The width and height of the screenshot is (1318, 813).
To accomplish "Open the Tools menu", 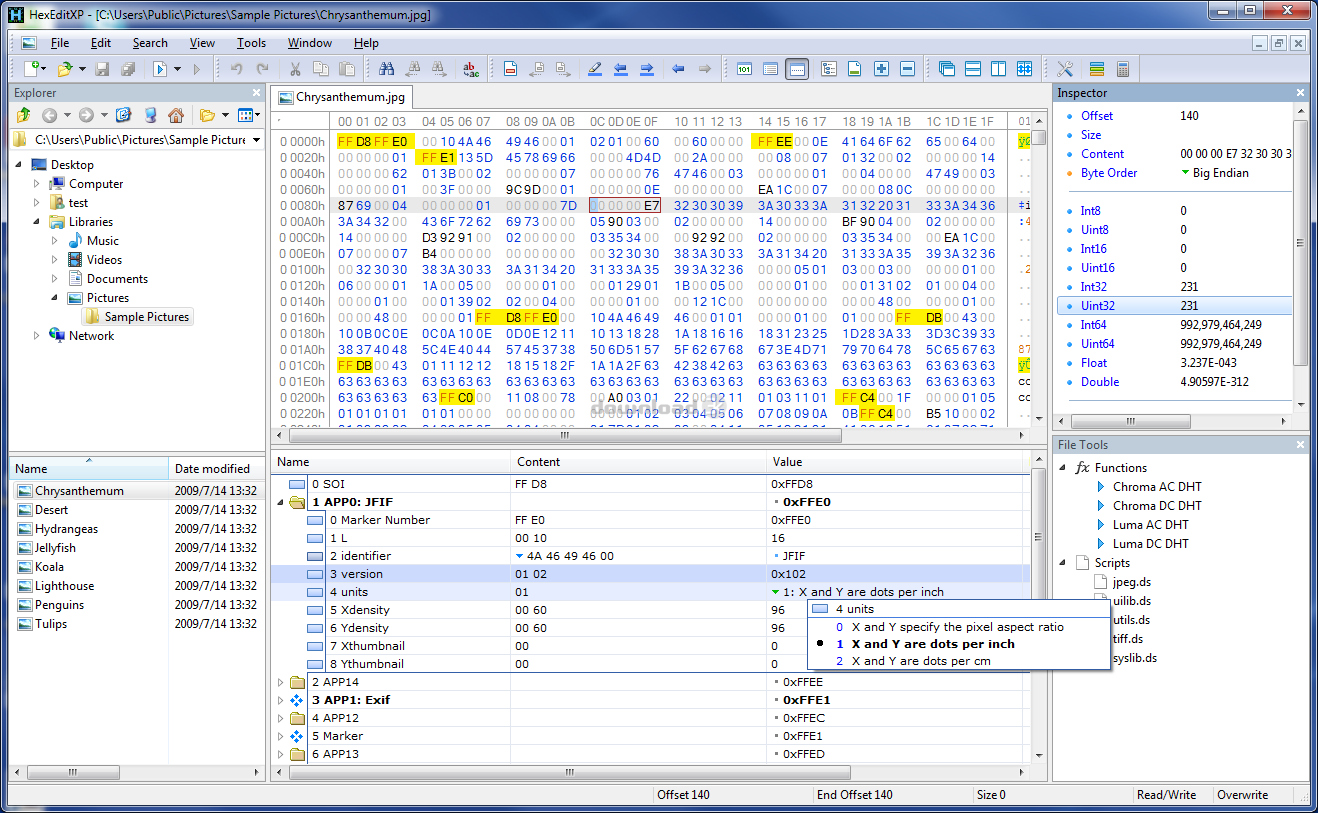I will (x=251, y=43).
